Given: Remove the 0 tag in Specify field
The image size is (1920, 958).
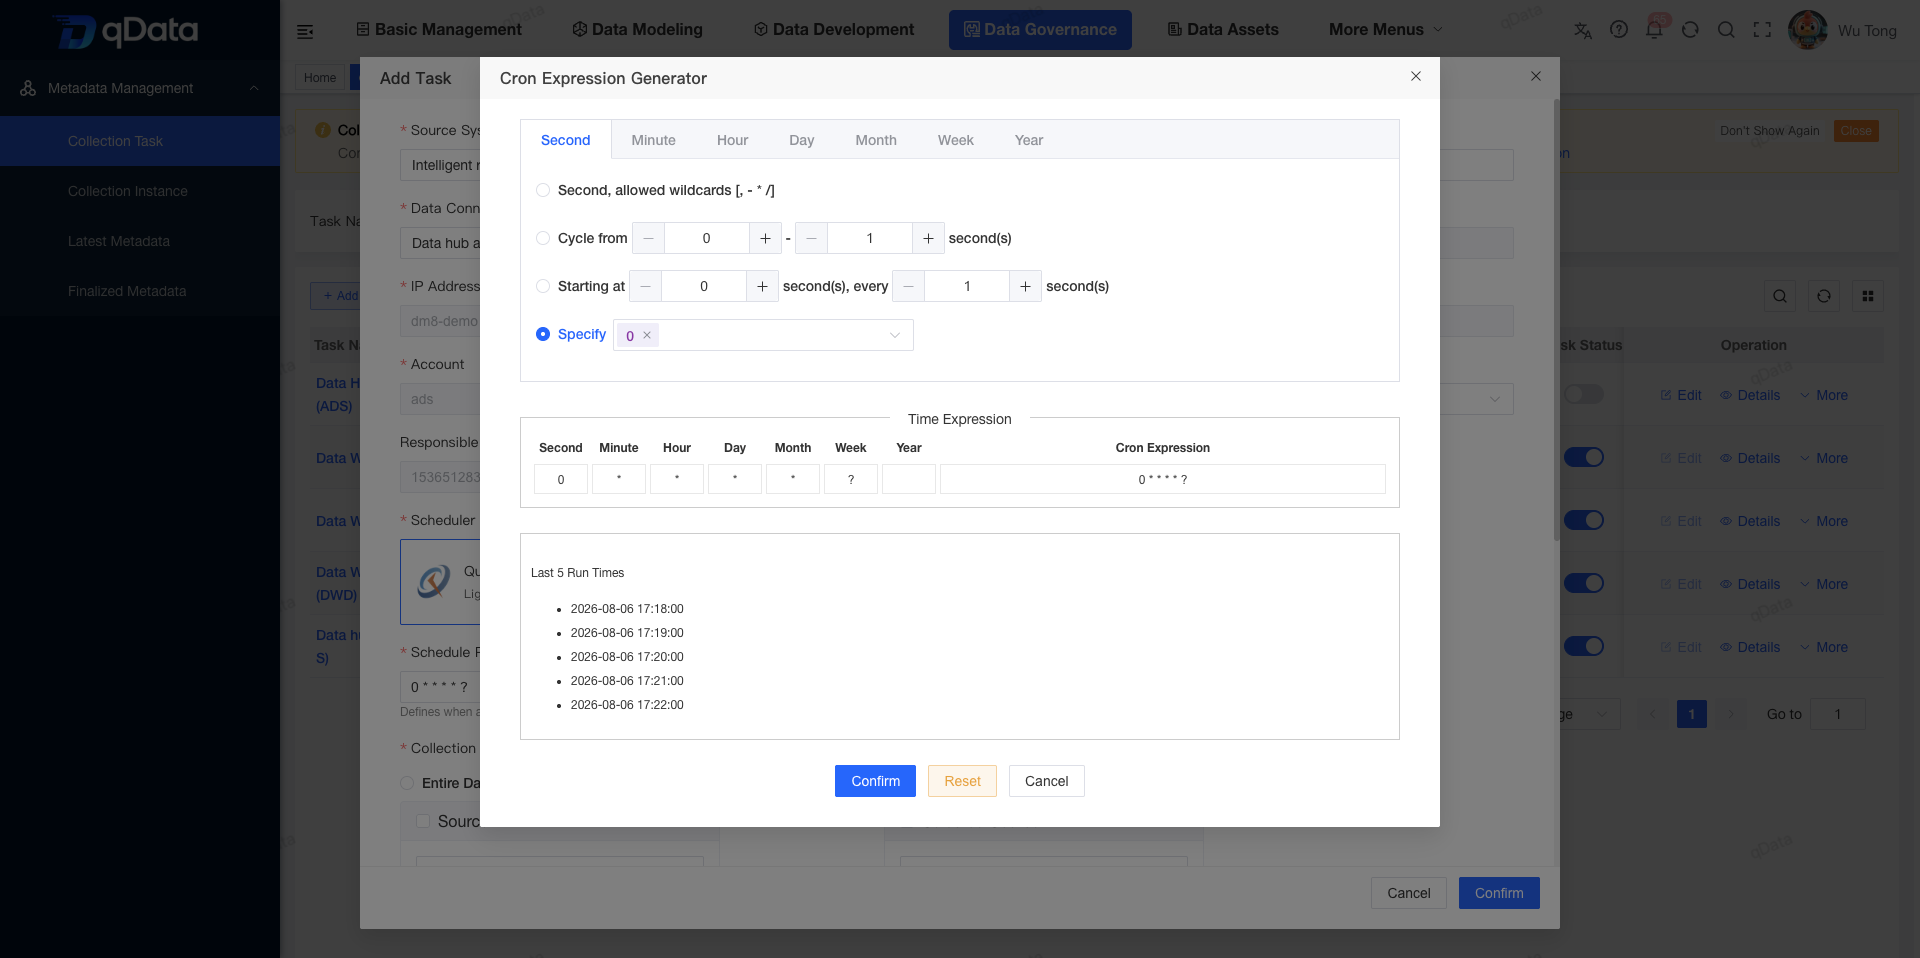Looking at the screenshot, I should (647, 335).
